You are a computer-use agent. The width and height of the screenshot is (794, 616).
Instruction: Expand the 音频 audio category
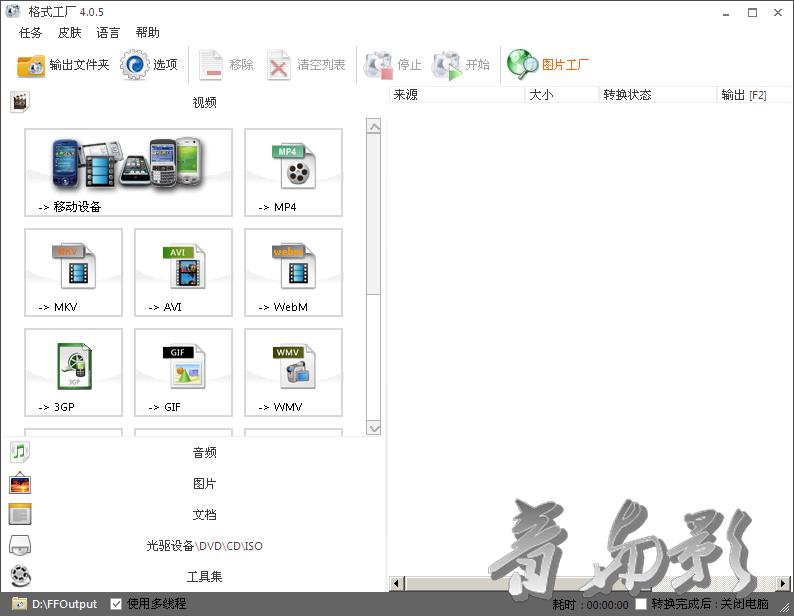[x=204, y=453]
